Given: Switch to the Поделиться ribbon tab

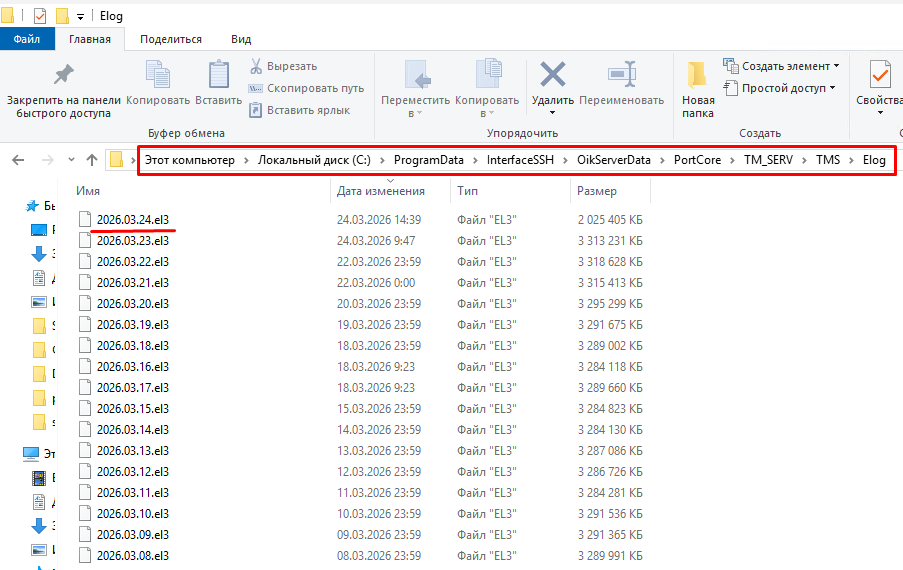Looking at the screenshot, I should point(171,39).
